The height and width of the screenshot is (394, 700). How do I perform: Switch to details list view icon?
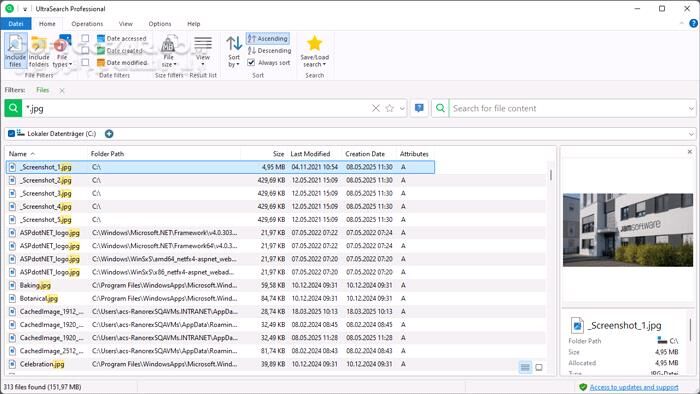[x=525, y=367]
